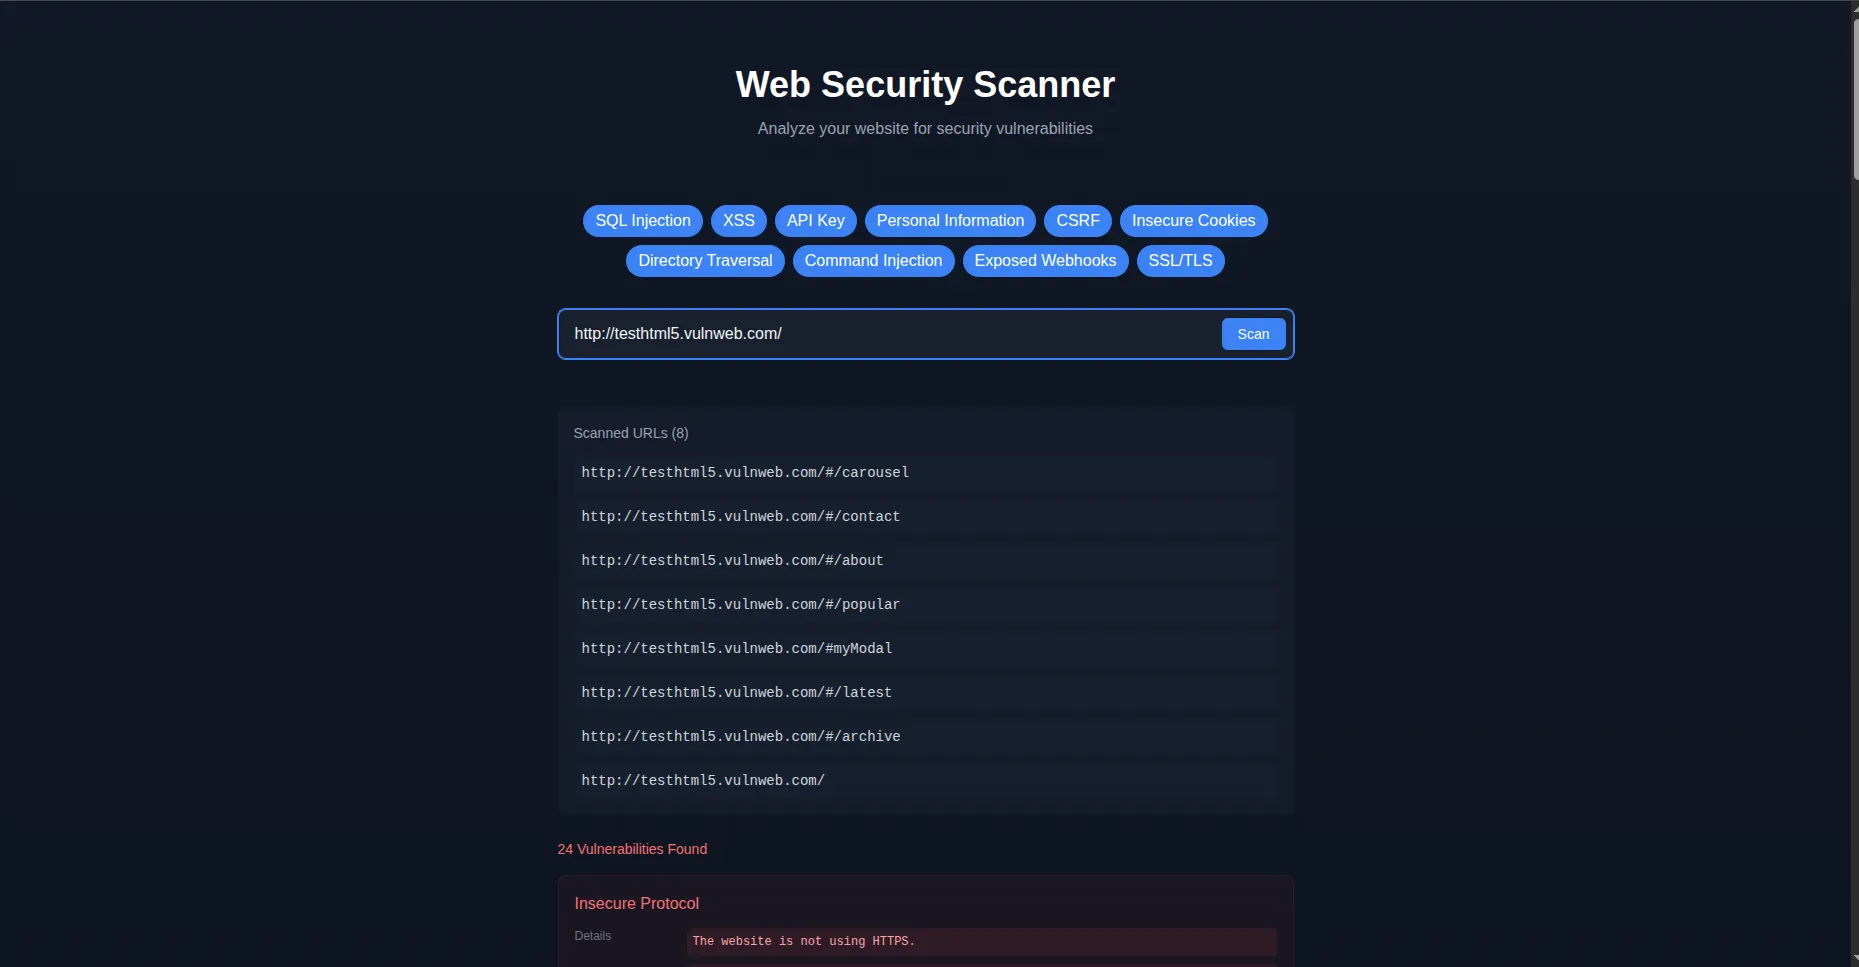This screenshot has width=1859, height=967.
Task: Select the about scanned URL entry
Action: pos(732,560)
